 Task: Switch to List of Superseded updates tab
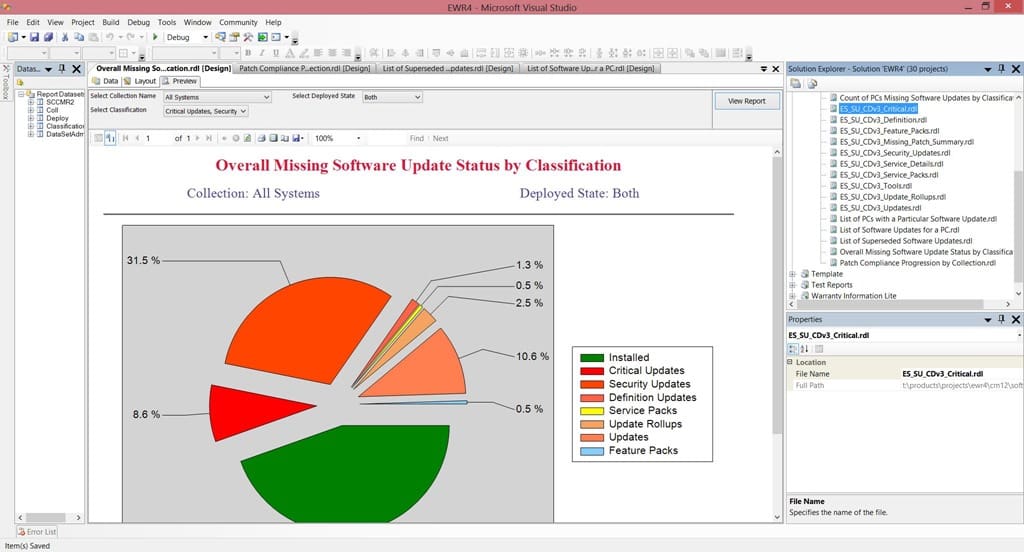pos(448,69)
